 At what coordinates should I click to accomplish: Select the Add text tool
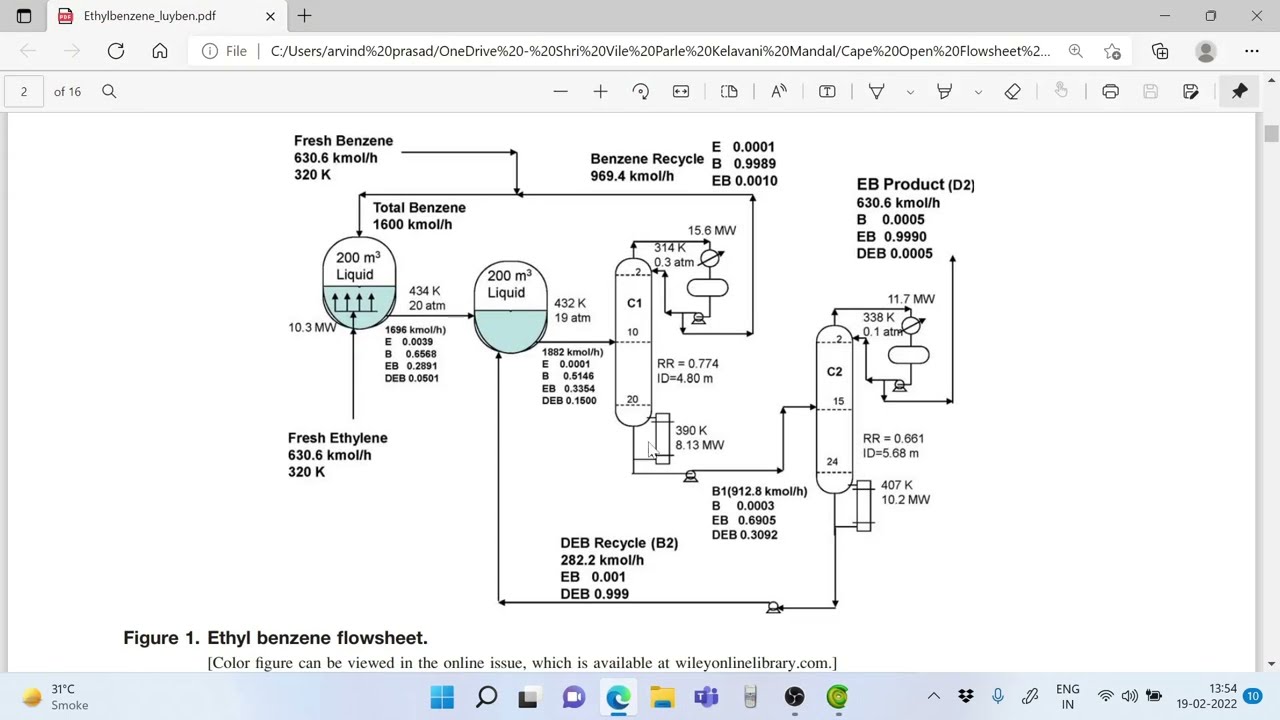(x=827, y=92)
